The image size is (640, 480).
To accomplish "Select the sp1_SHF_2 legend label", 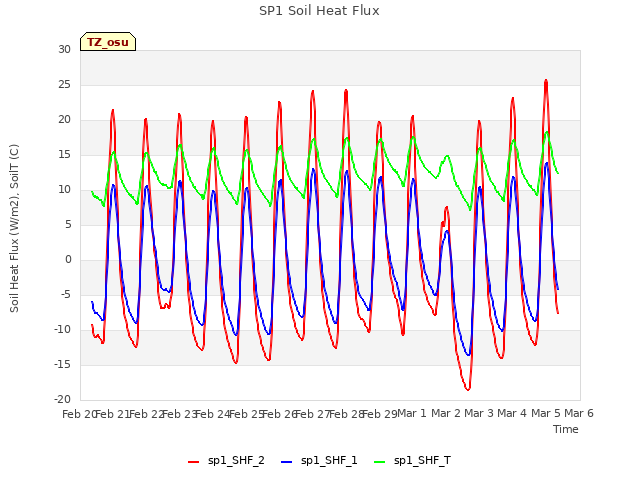I will click(x=236, y=461).
